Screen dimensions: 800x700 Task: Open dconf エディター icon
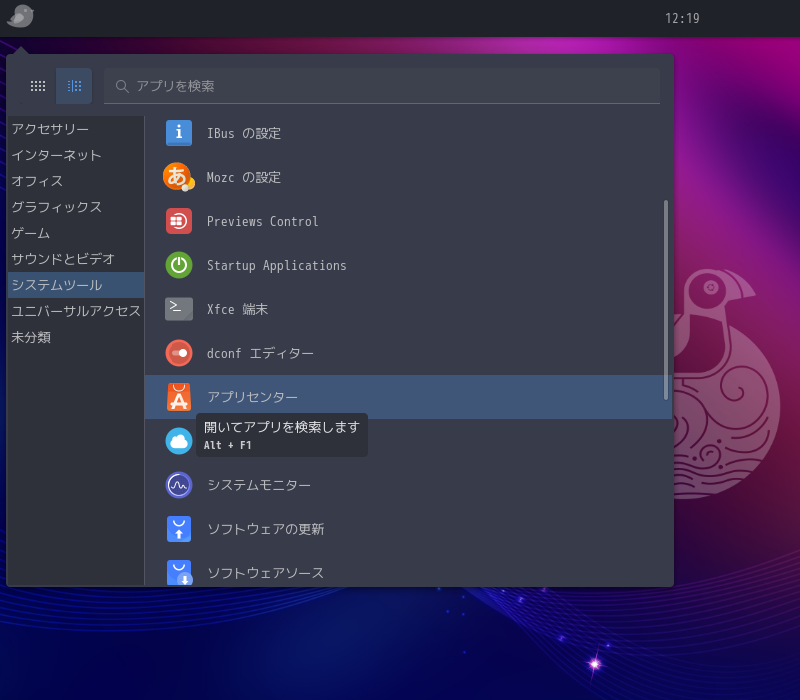179,353
